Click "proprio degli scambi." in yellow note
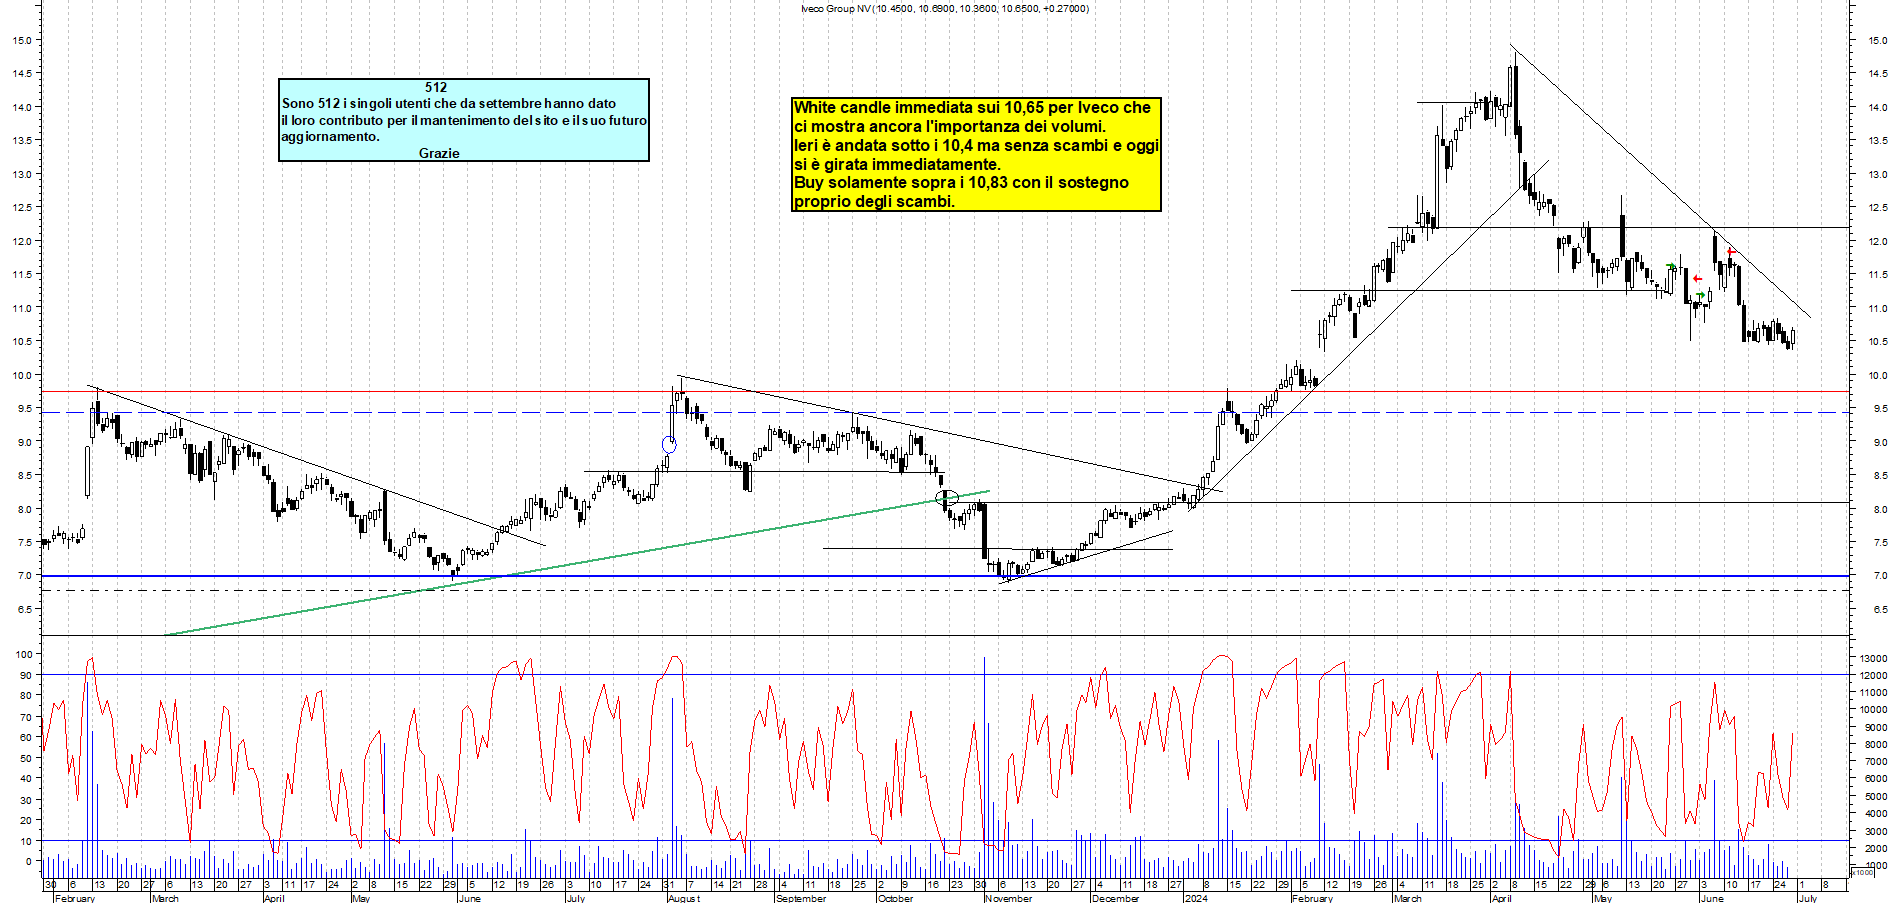1890x903 pixels. pos(874,202)
